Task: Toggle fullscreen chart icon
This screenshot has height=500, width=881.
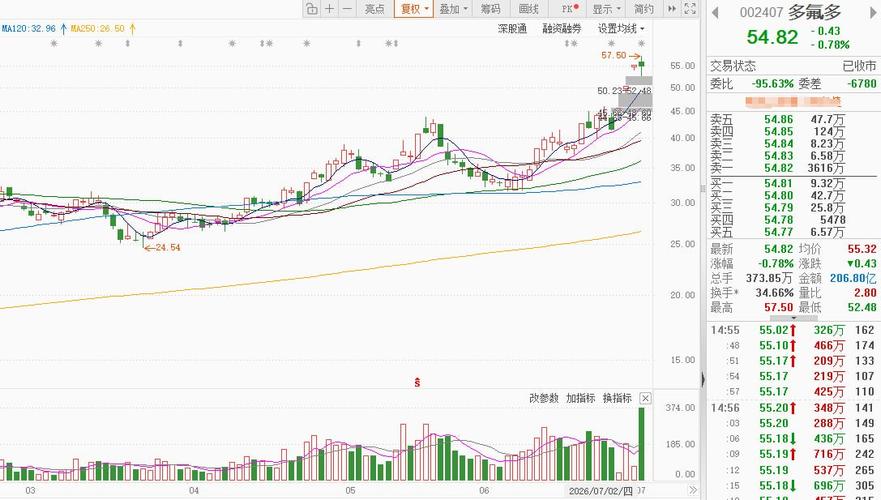Action: 690,8
